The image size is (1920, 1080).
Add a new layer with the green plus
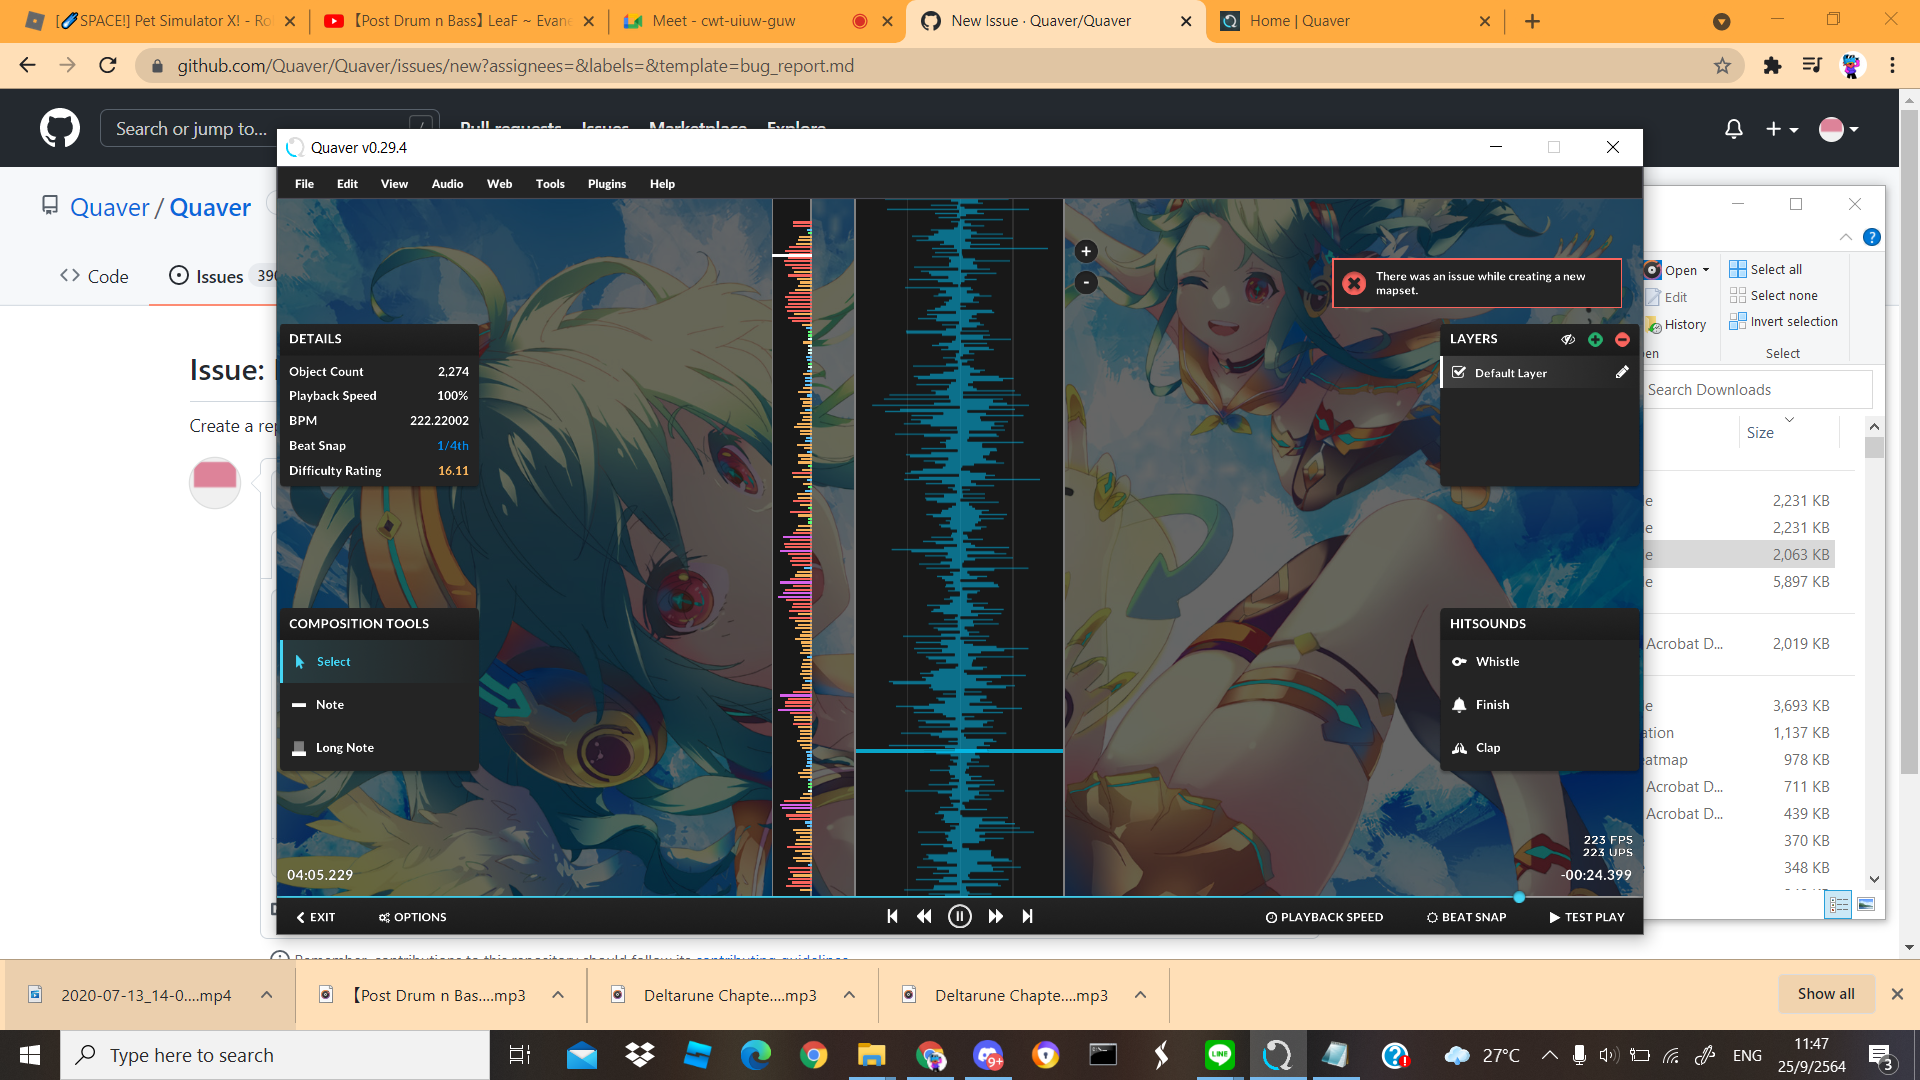1595,339
